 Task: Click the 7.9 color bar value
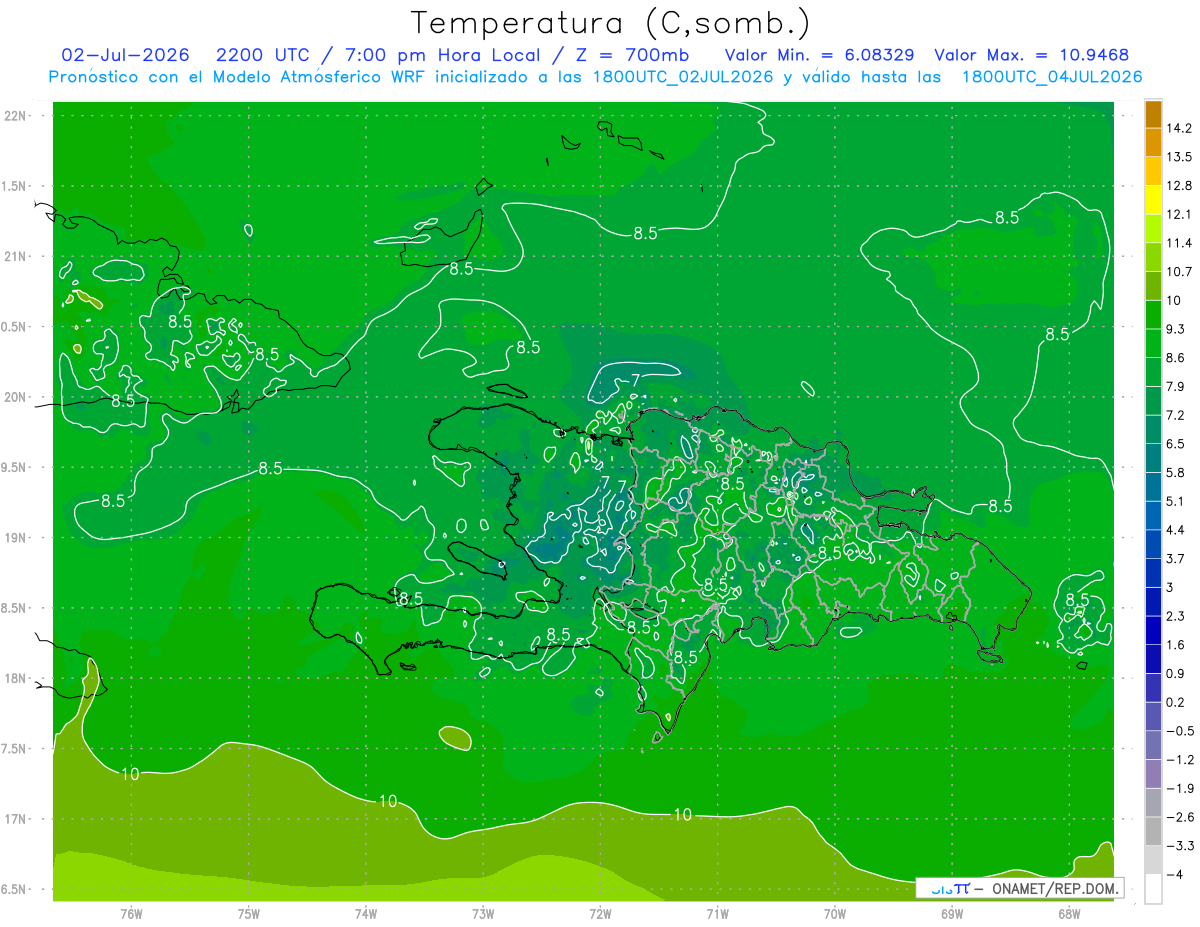tap(1175, 386)
